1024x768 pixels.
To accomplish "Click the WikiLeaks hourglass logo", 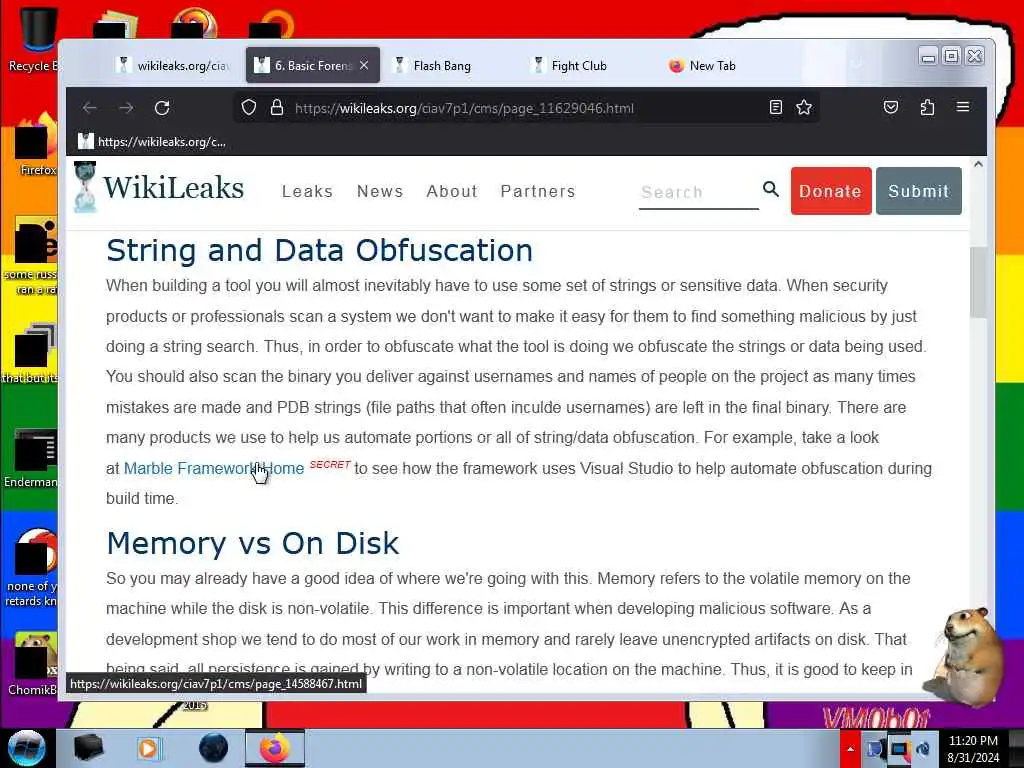I will pos(85,187).
